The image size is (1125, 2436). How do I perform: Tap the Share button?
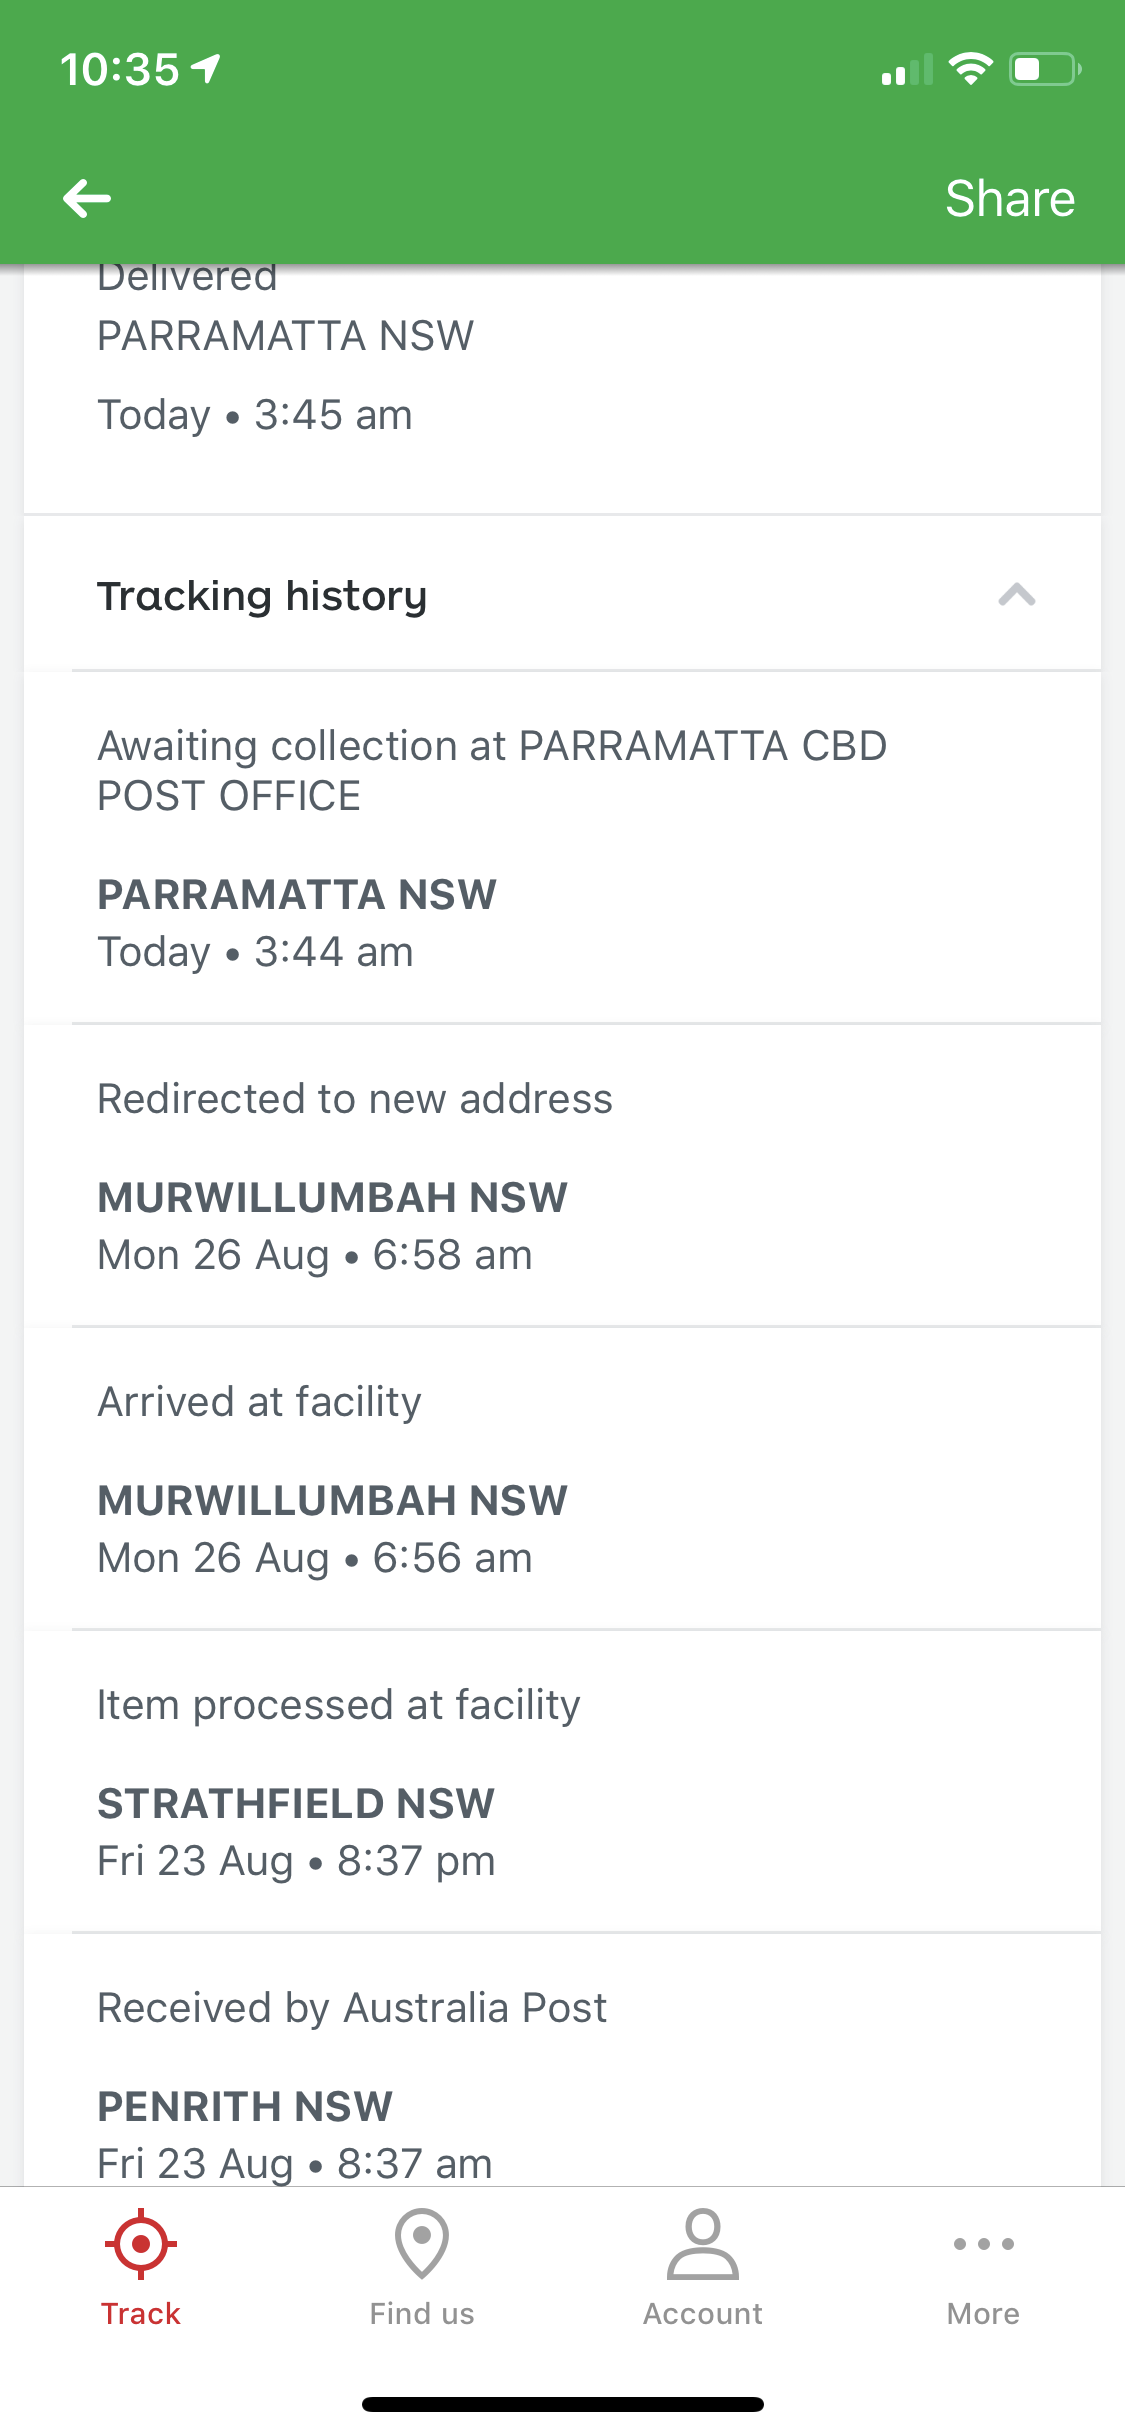point(1010,198)
